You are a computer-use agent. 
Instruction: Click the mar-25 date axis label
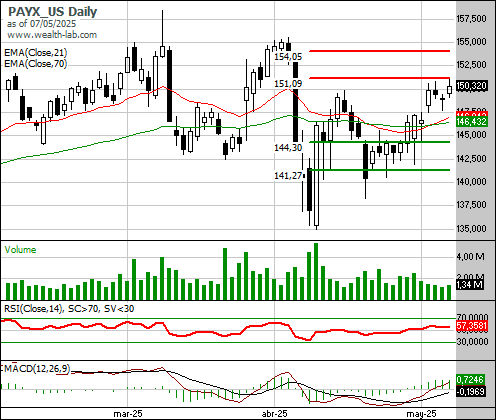[128, 414]
